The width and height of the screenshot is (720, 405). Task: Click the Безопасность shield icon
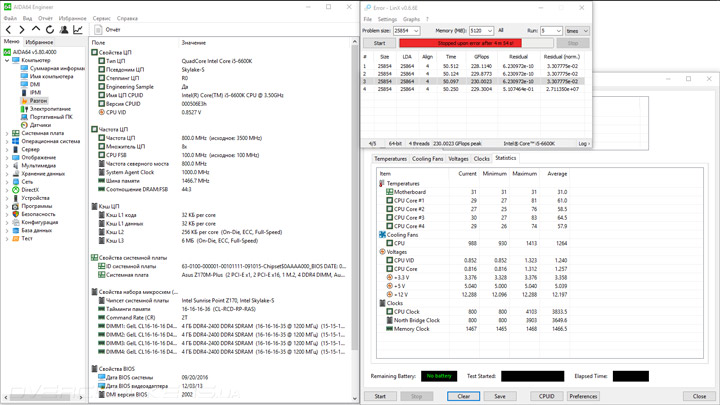[x=16, y=214]
